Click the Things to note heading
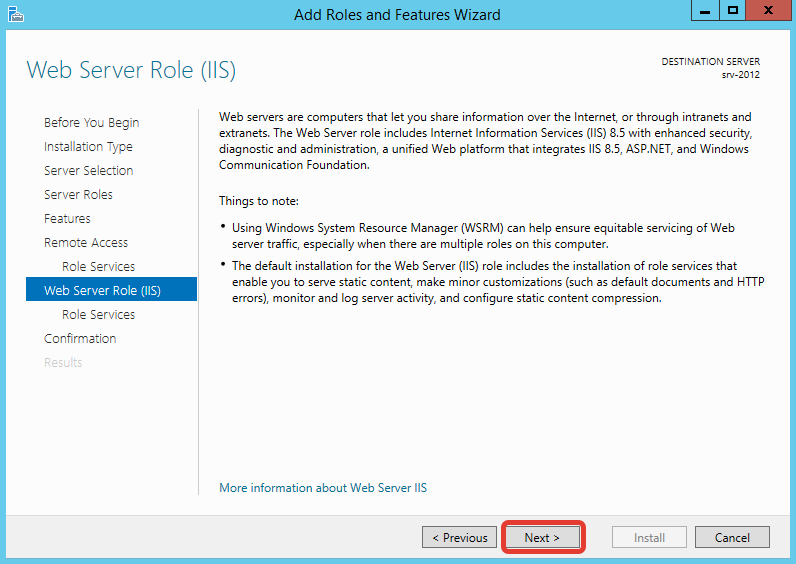Screen dimensions: 796x564 point(259,201)
